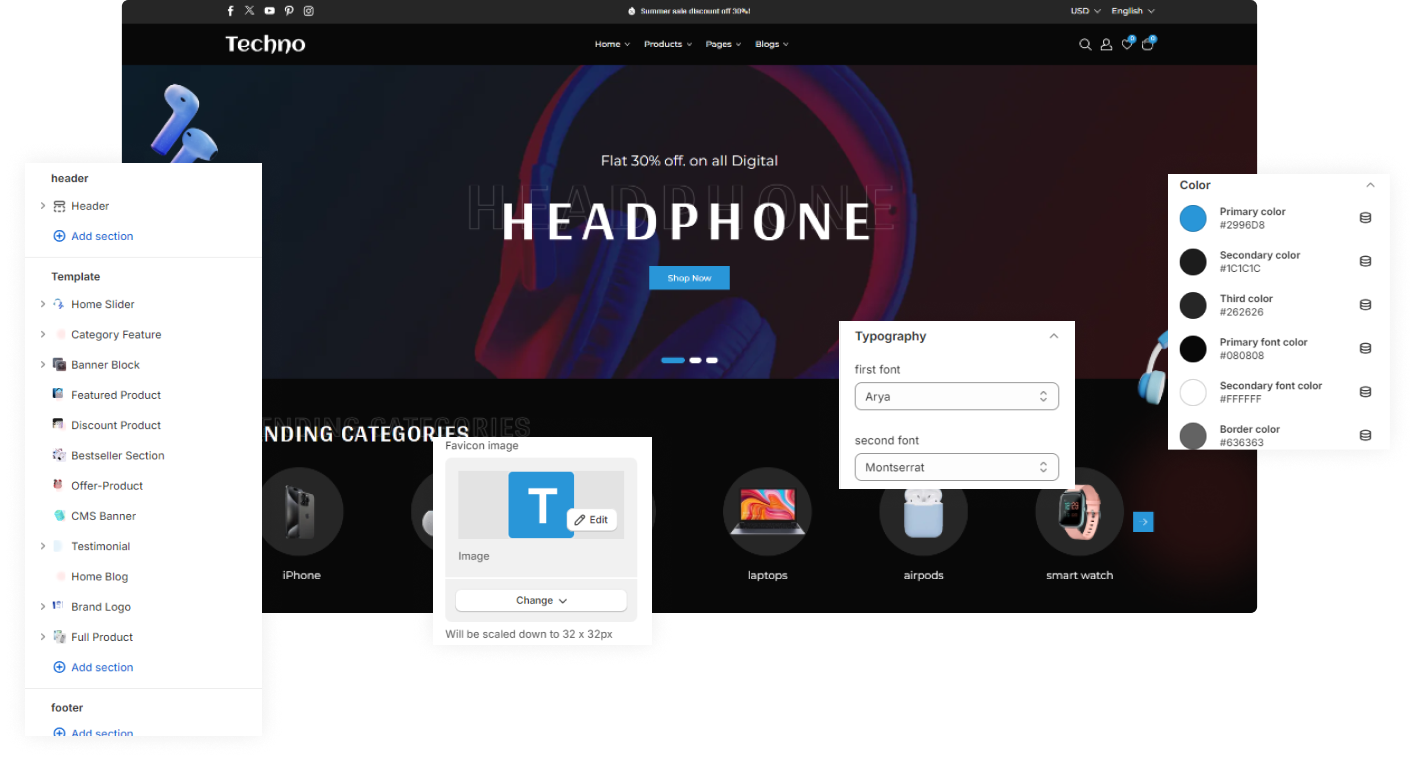This screenshot has height=761, width=1417.
Task: Open the Pages menu
Action: [x=723, y=44]
